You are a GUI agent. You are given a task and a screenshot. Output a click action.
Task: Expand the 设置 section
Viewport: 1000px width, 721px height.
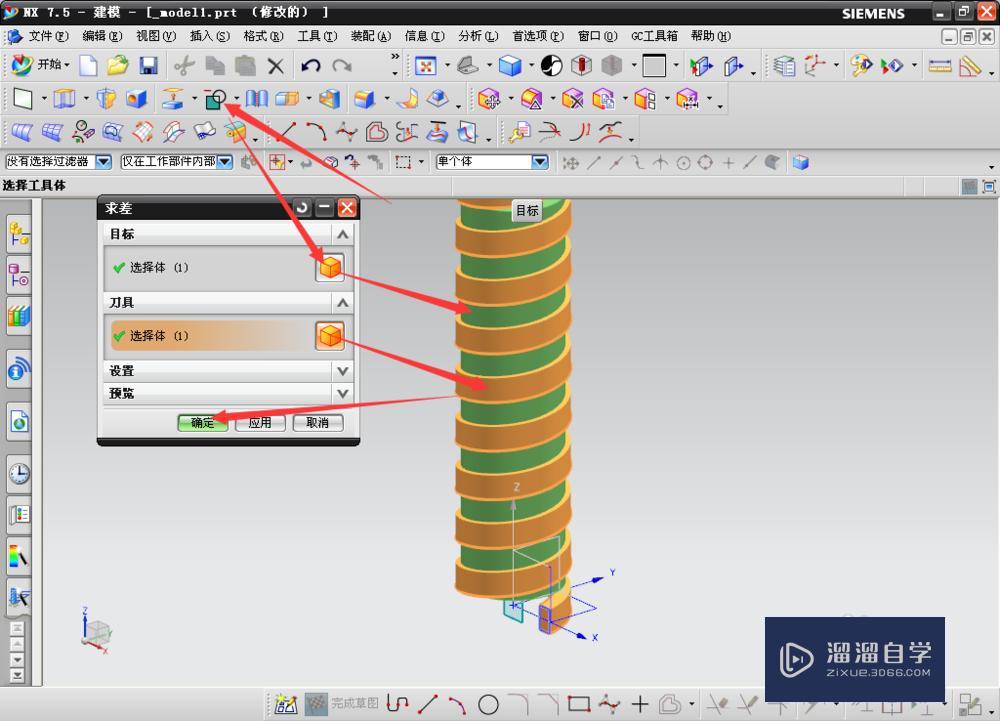point(342,370)
